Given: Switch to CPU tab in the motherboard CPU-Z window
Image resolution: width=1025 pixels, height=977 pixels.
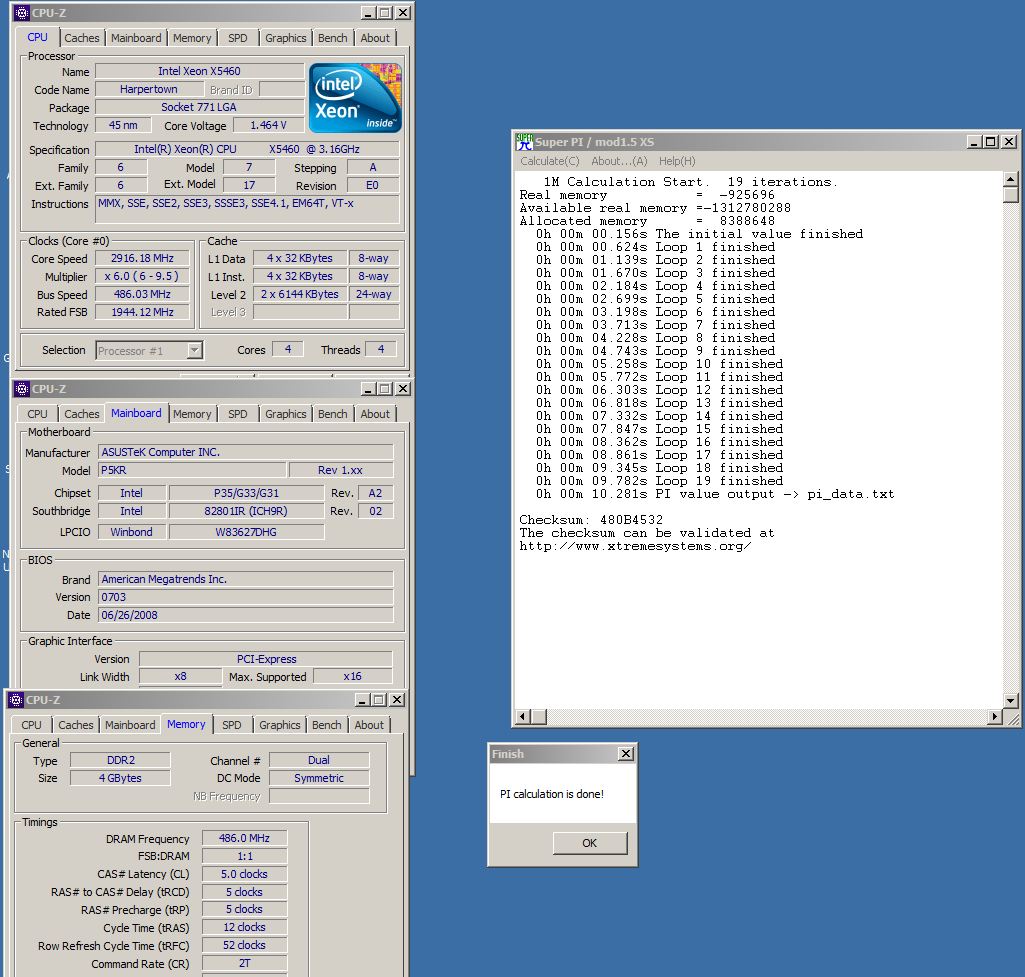Looking at the screenshot, I should click(x=37, y=414).
